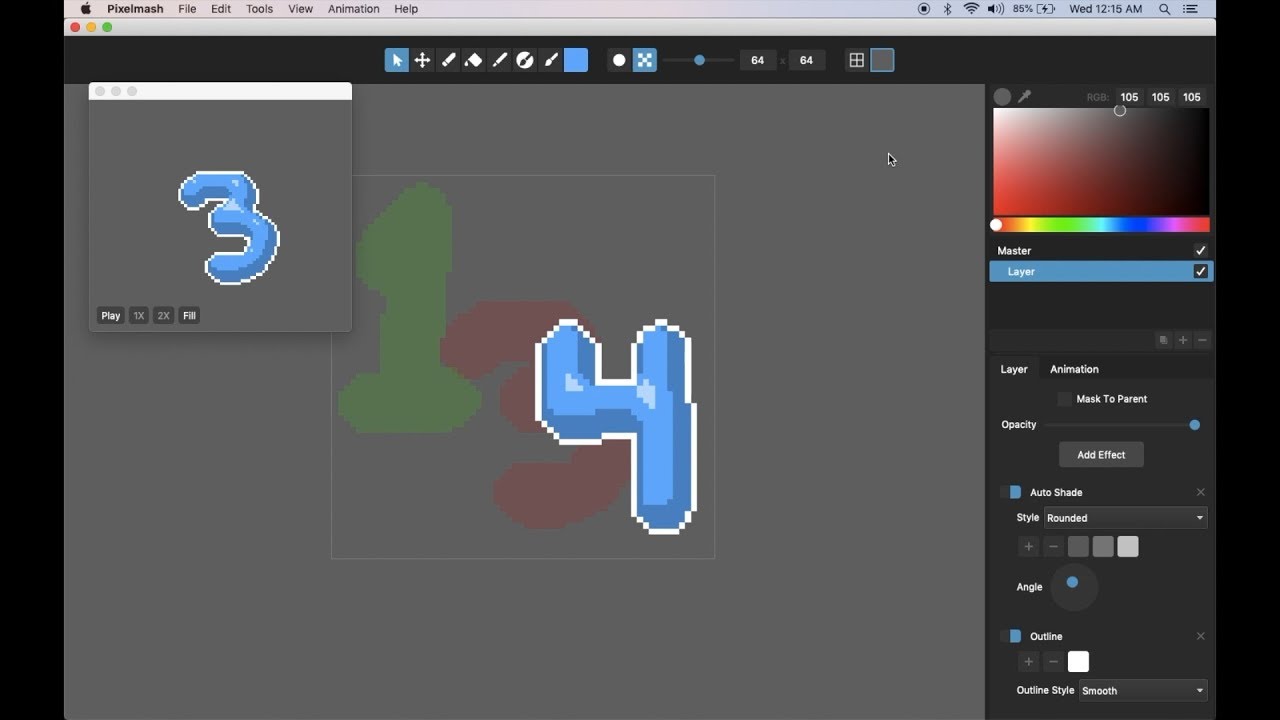Viewport: 1280px width, 720px height.
Task: Select the paintbrush tool
Action: 551,60
